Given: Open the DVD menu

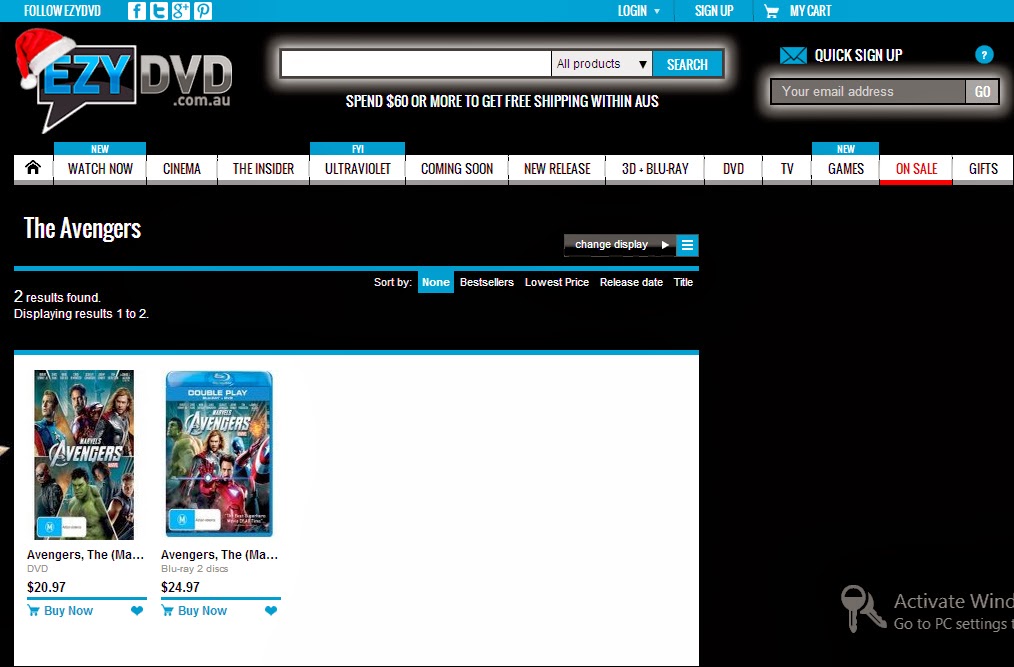Looking at the screenshot, I should [733, 169].
